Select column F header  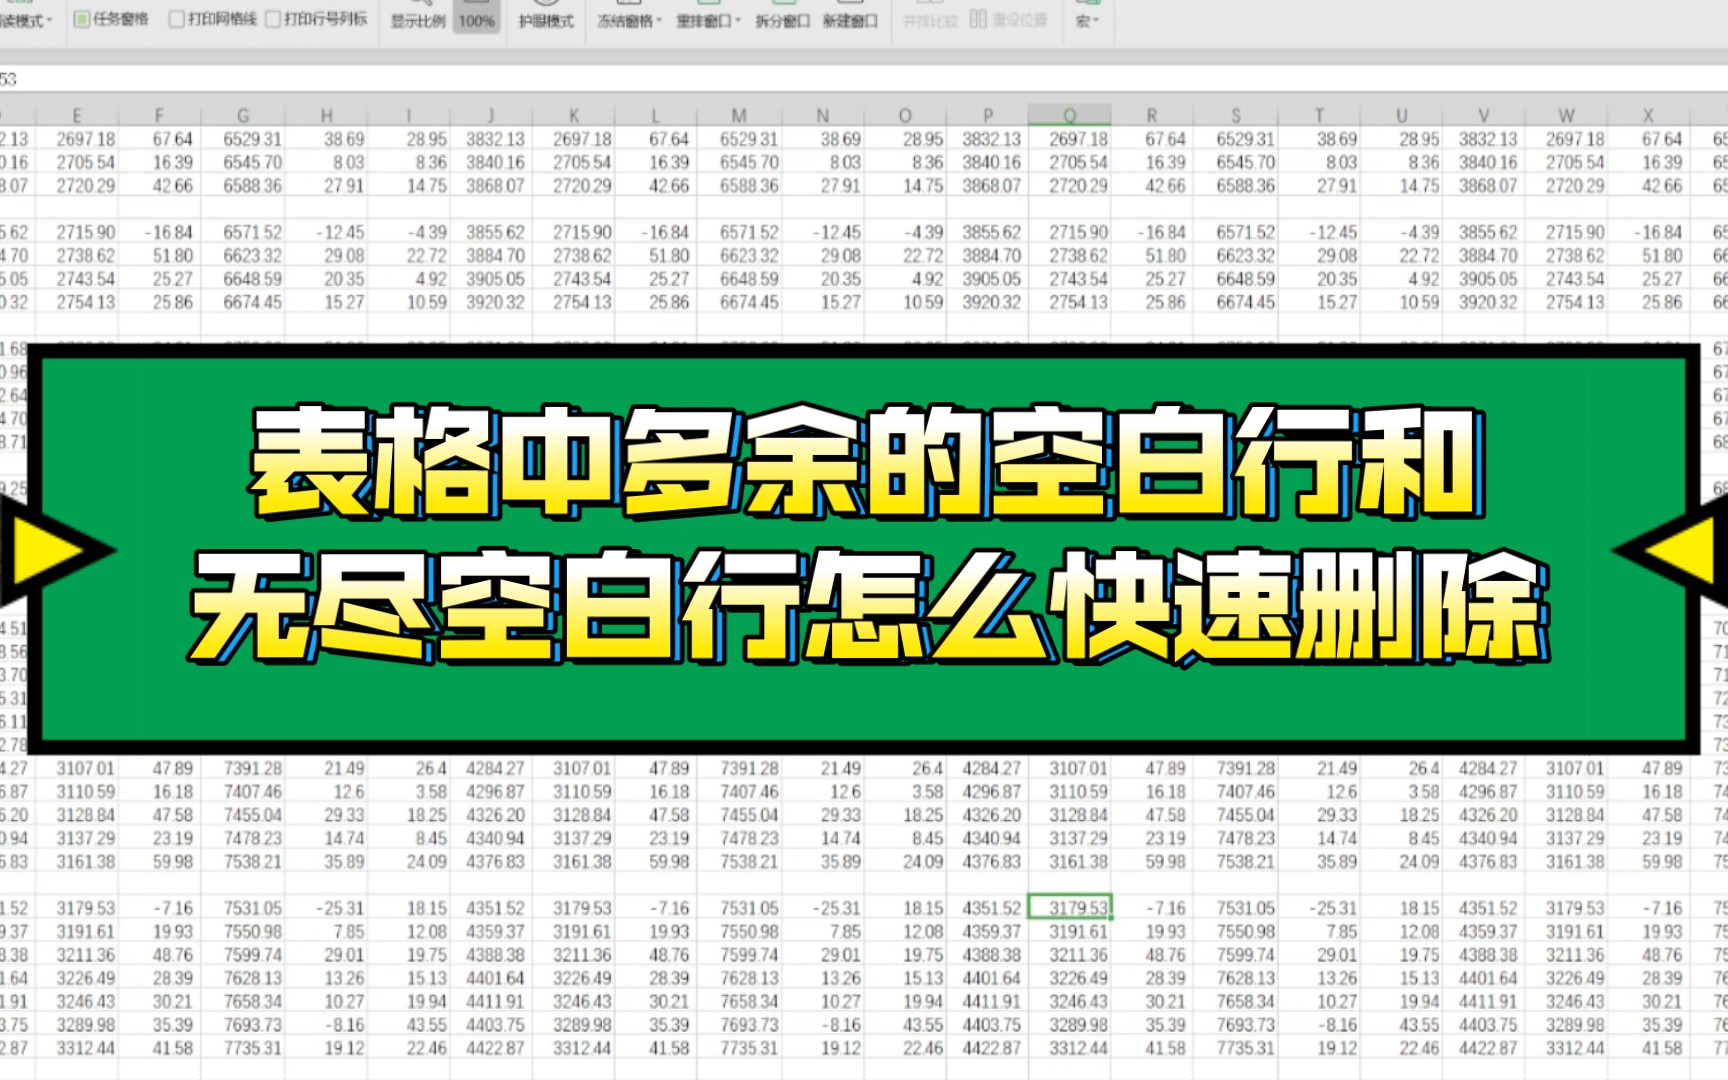[x=159, y=115]
